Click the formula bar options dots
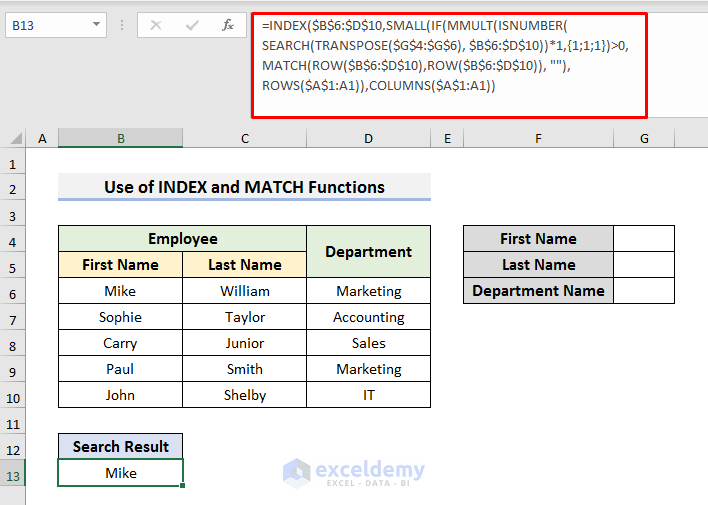 point(122,25)
